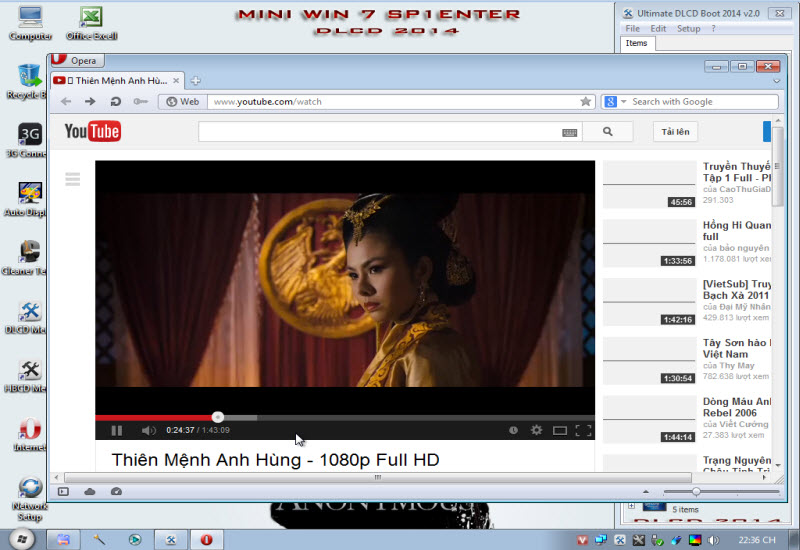Image resolution: width=800 pixels, height=550 pixels.
Task: Focus the YouTube search field
Action: click(x=380, y=132)
